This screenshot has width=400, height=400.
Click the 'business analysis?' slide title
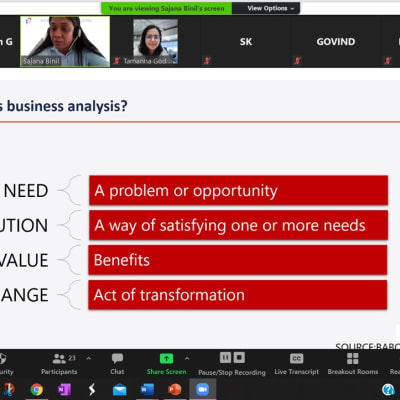pyautogui.click(x=67, y=106)
